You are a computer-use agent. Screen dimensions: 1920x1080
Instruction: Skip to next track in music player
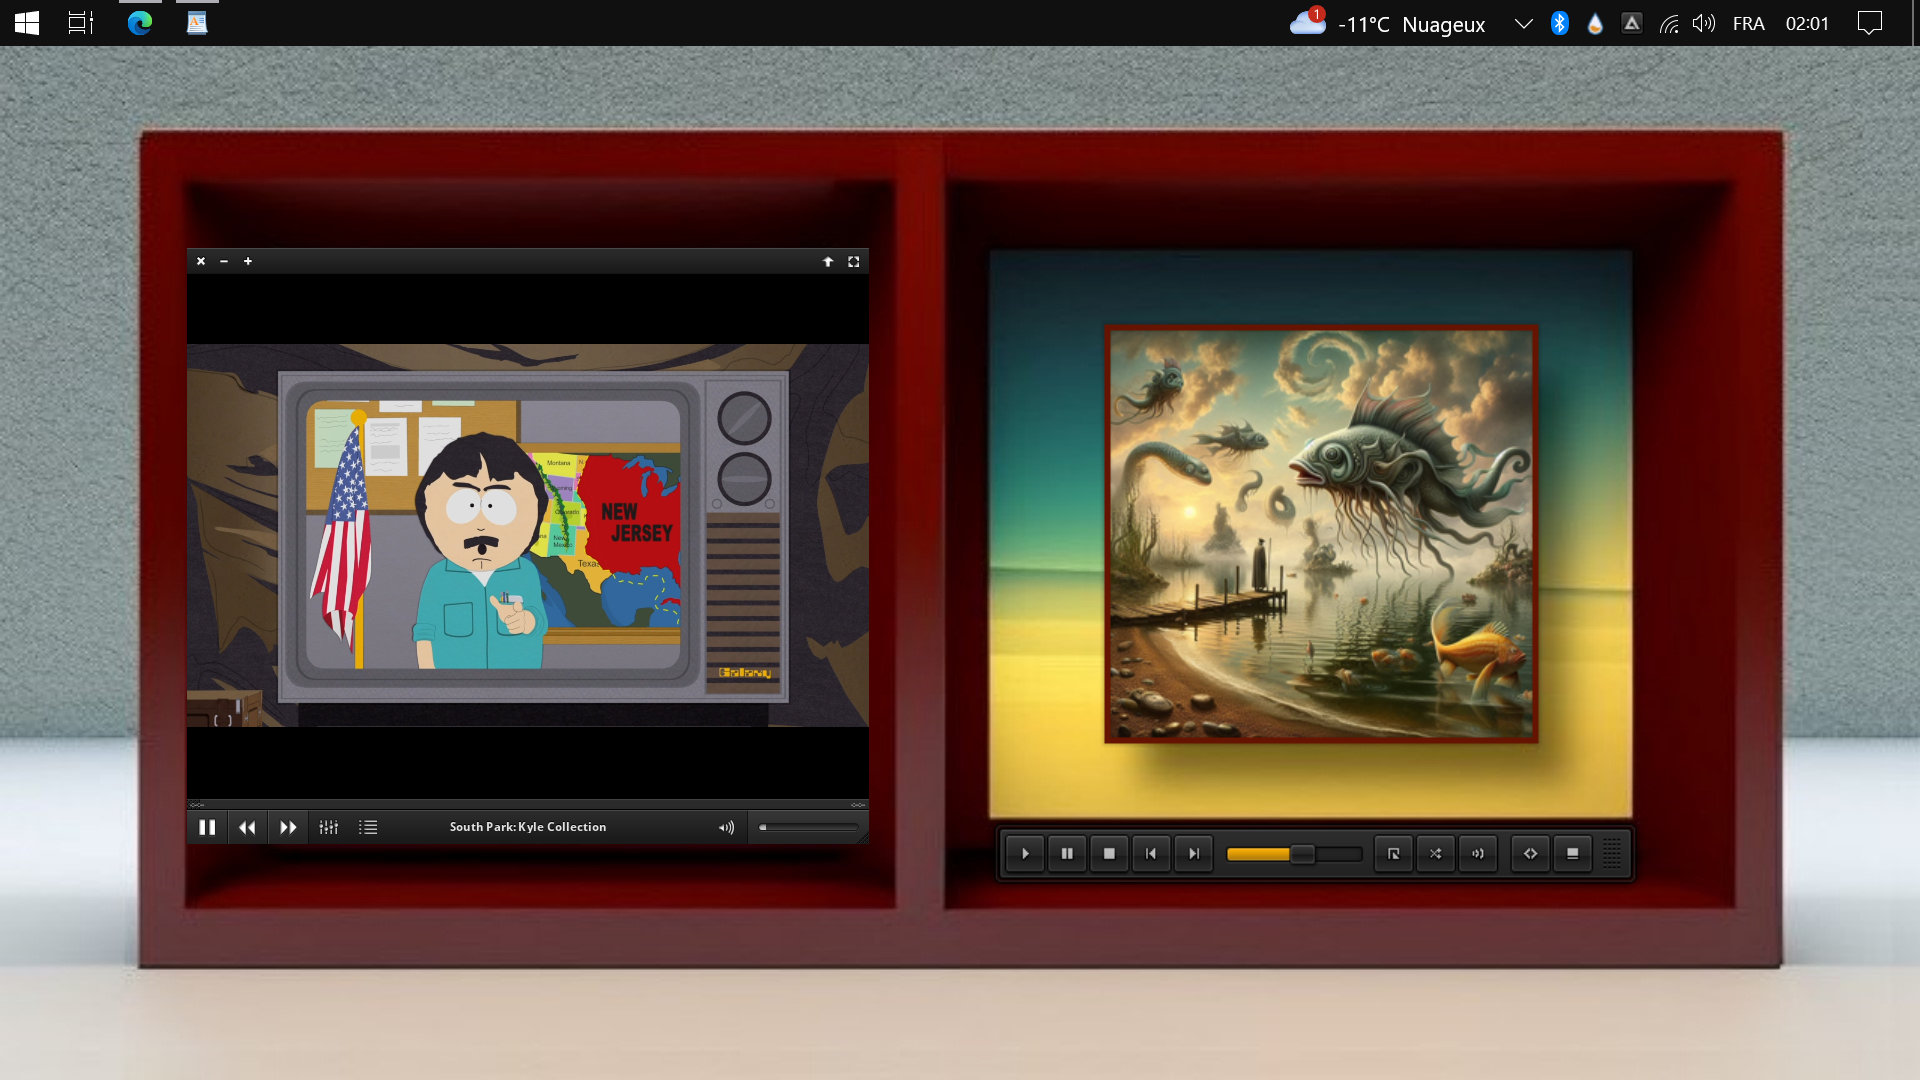point(1193,853)
